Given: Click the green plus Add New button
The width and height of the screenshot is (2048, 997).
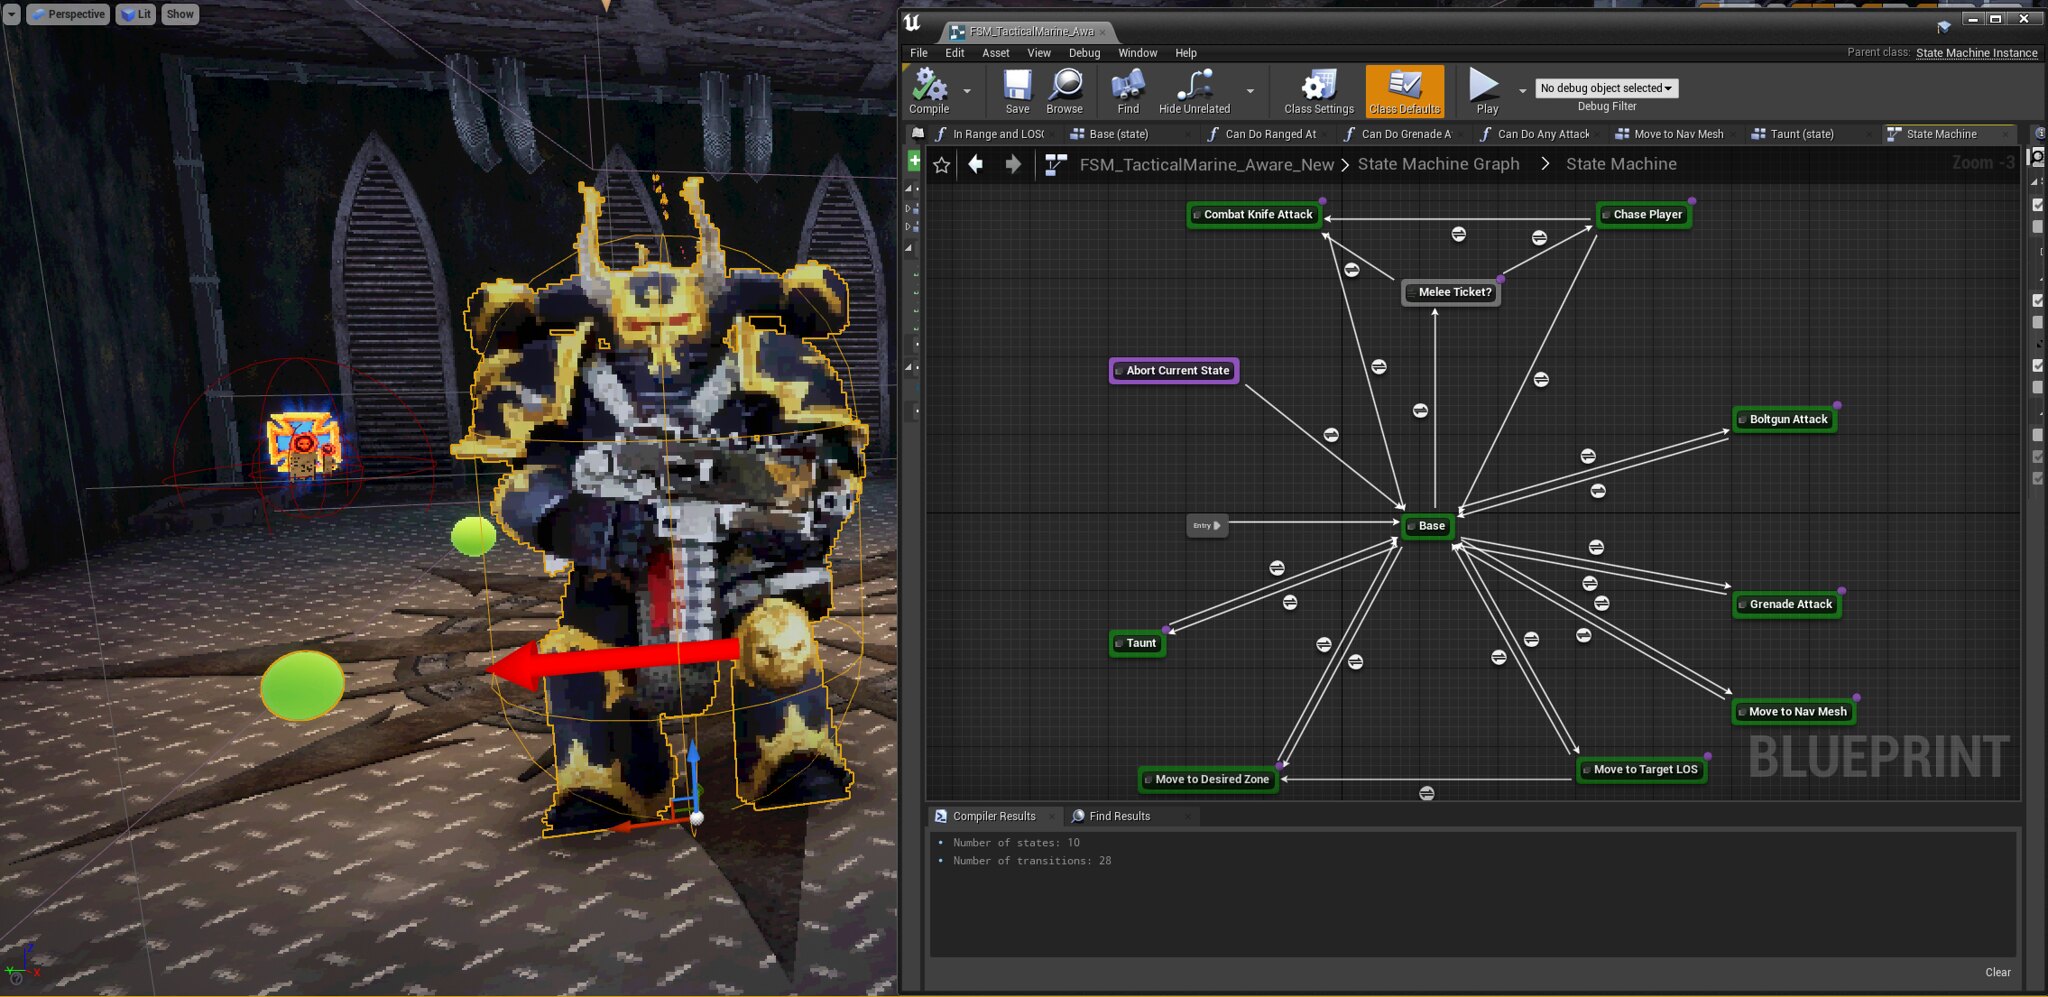Looking at the screenshot, I should point(914,160).
